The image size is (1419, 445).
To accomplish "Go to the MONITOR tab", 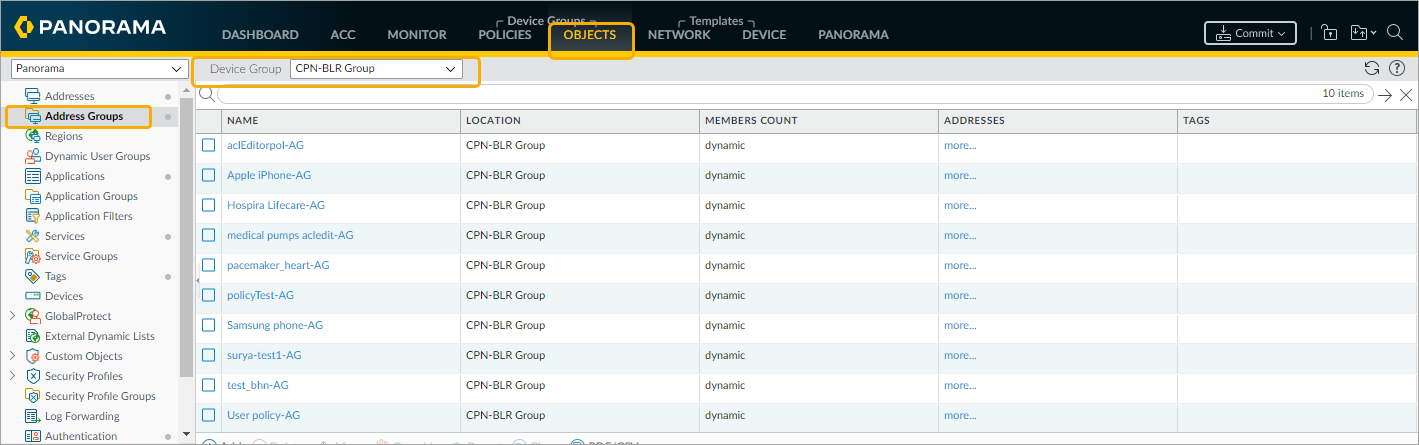I will pos(416,35).
